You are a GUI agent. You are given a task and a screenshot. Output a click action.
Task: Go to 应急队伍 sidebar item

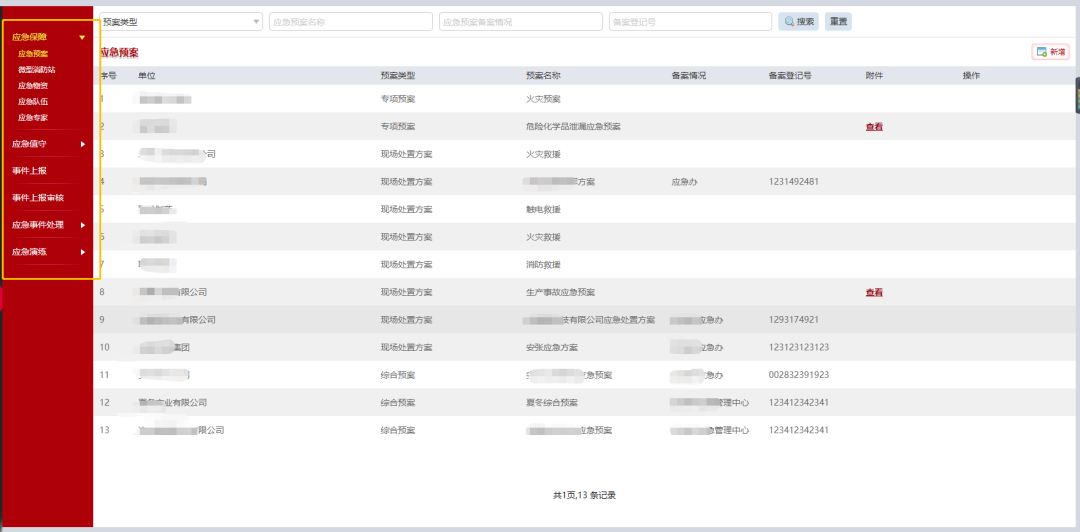33,102
